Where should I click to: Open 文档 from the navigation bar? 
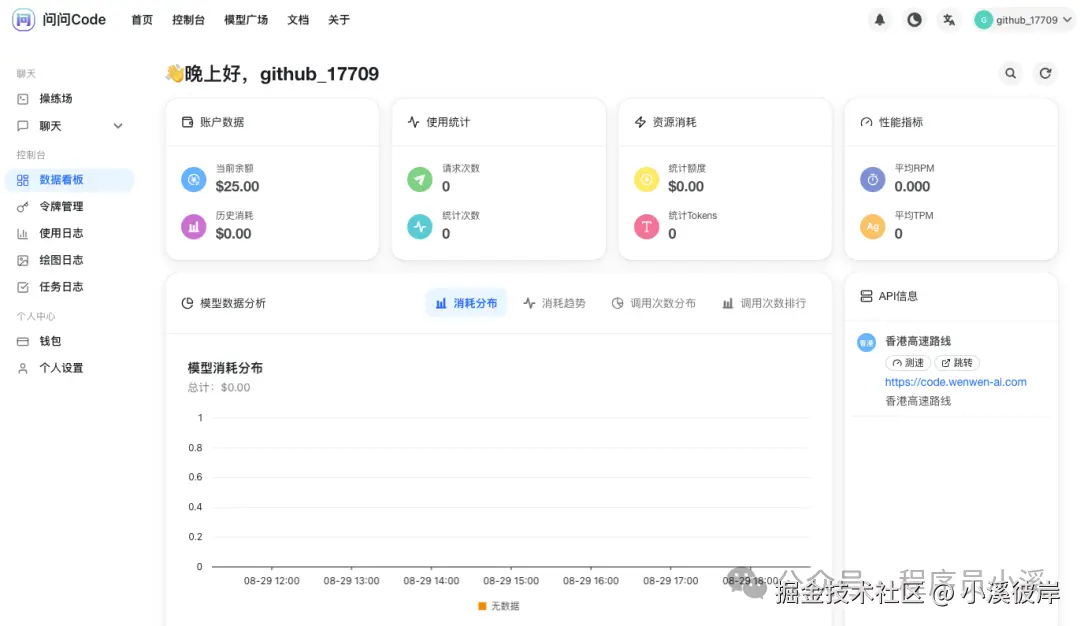298,19
